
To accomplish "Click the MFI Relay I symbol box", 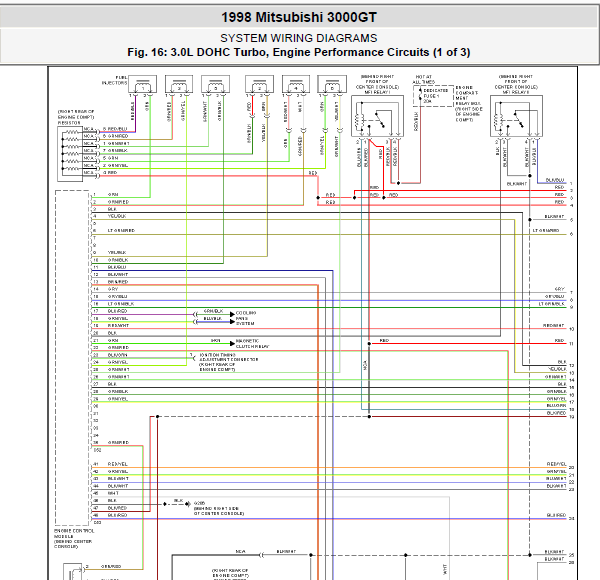I will click(x=377, y=116).
